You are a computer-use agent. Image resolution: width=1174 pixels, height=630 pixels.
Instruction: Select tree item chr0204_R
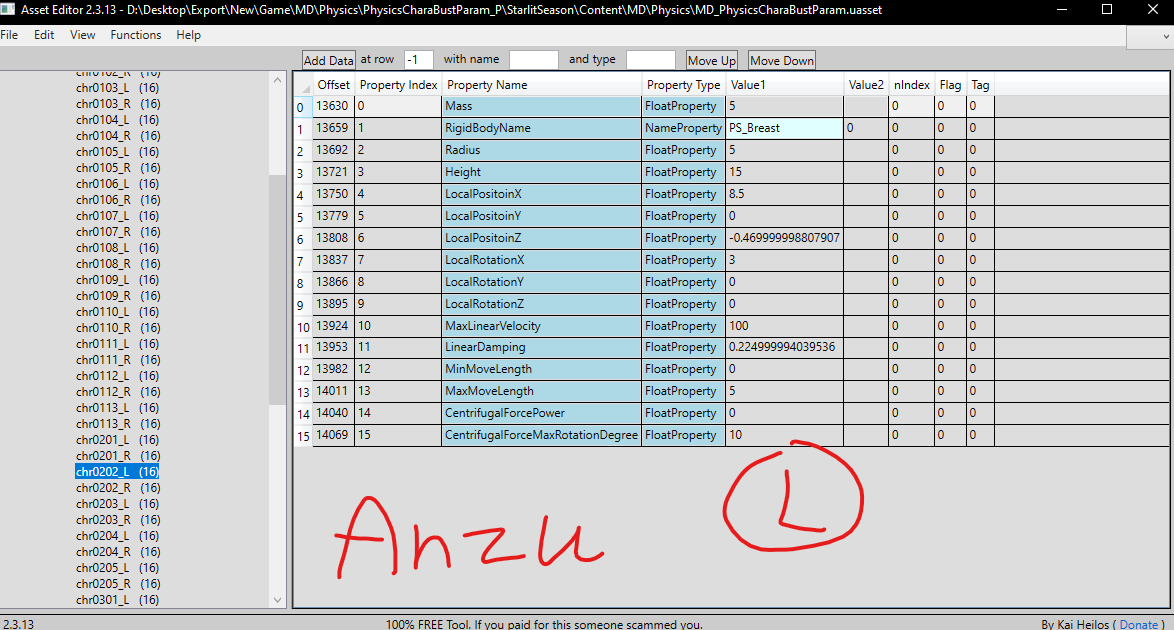point(118,552)
